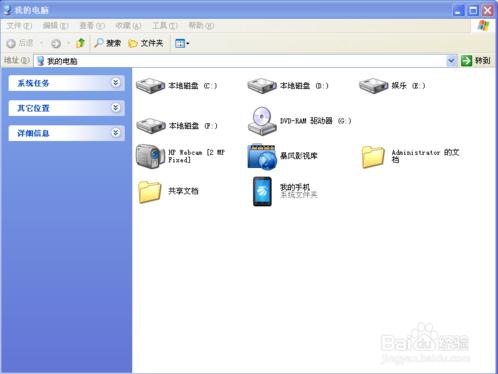
Task: Close the 我的电脑 window
Action: (488, 10)
